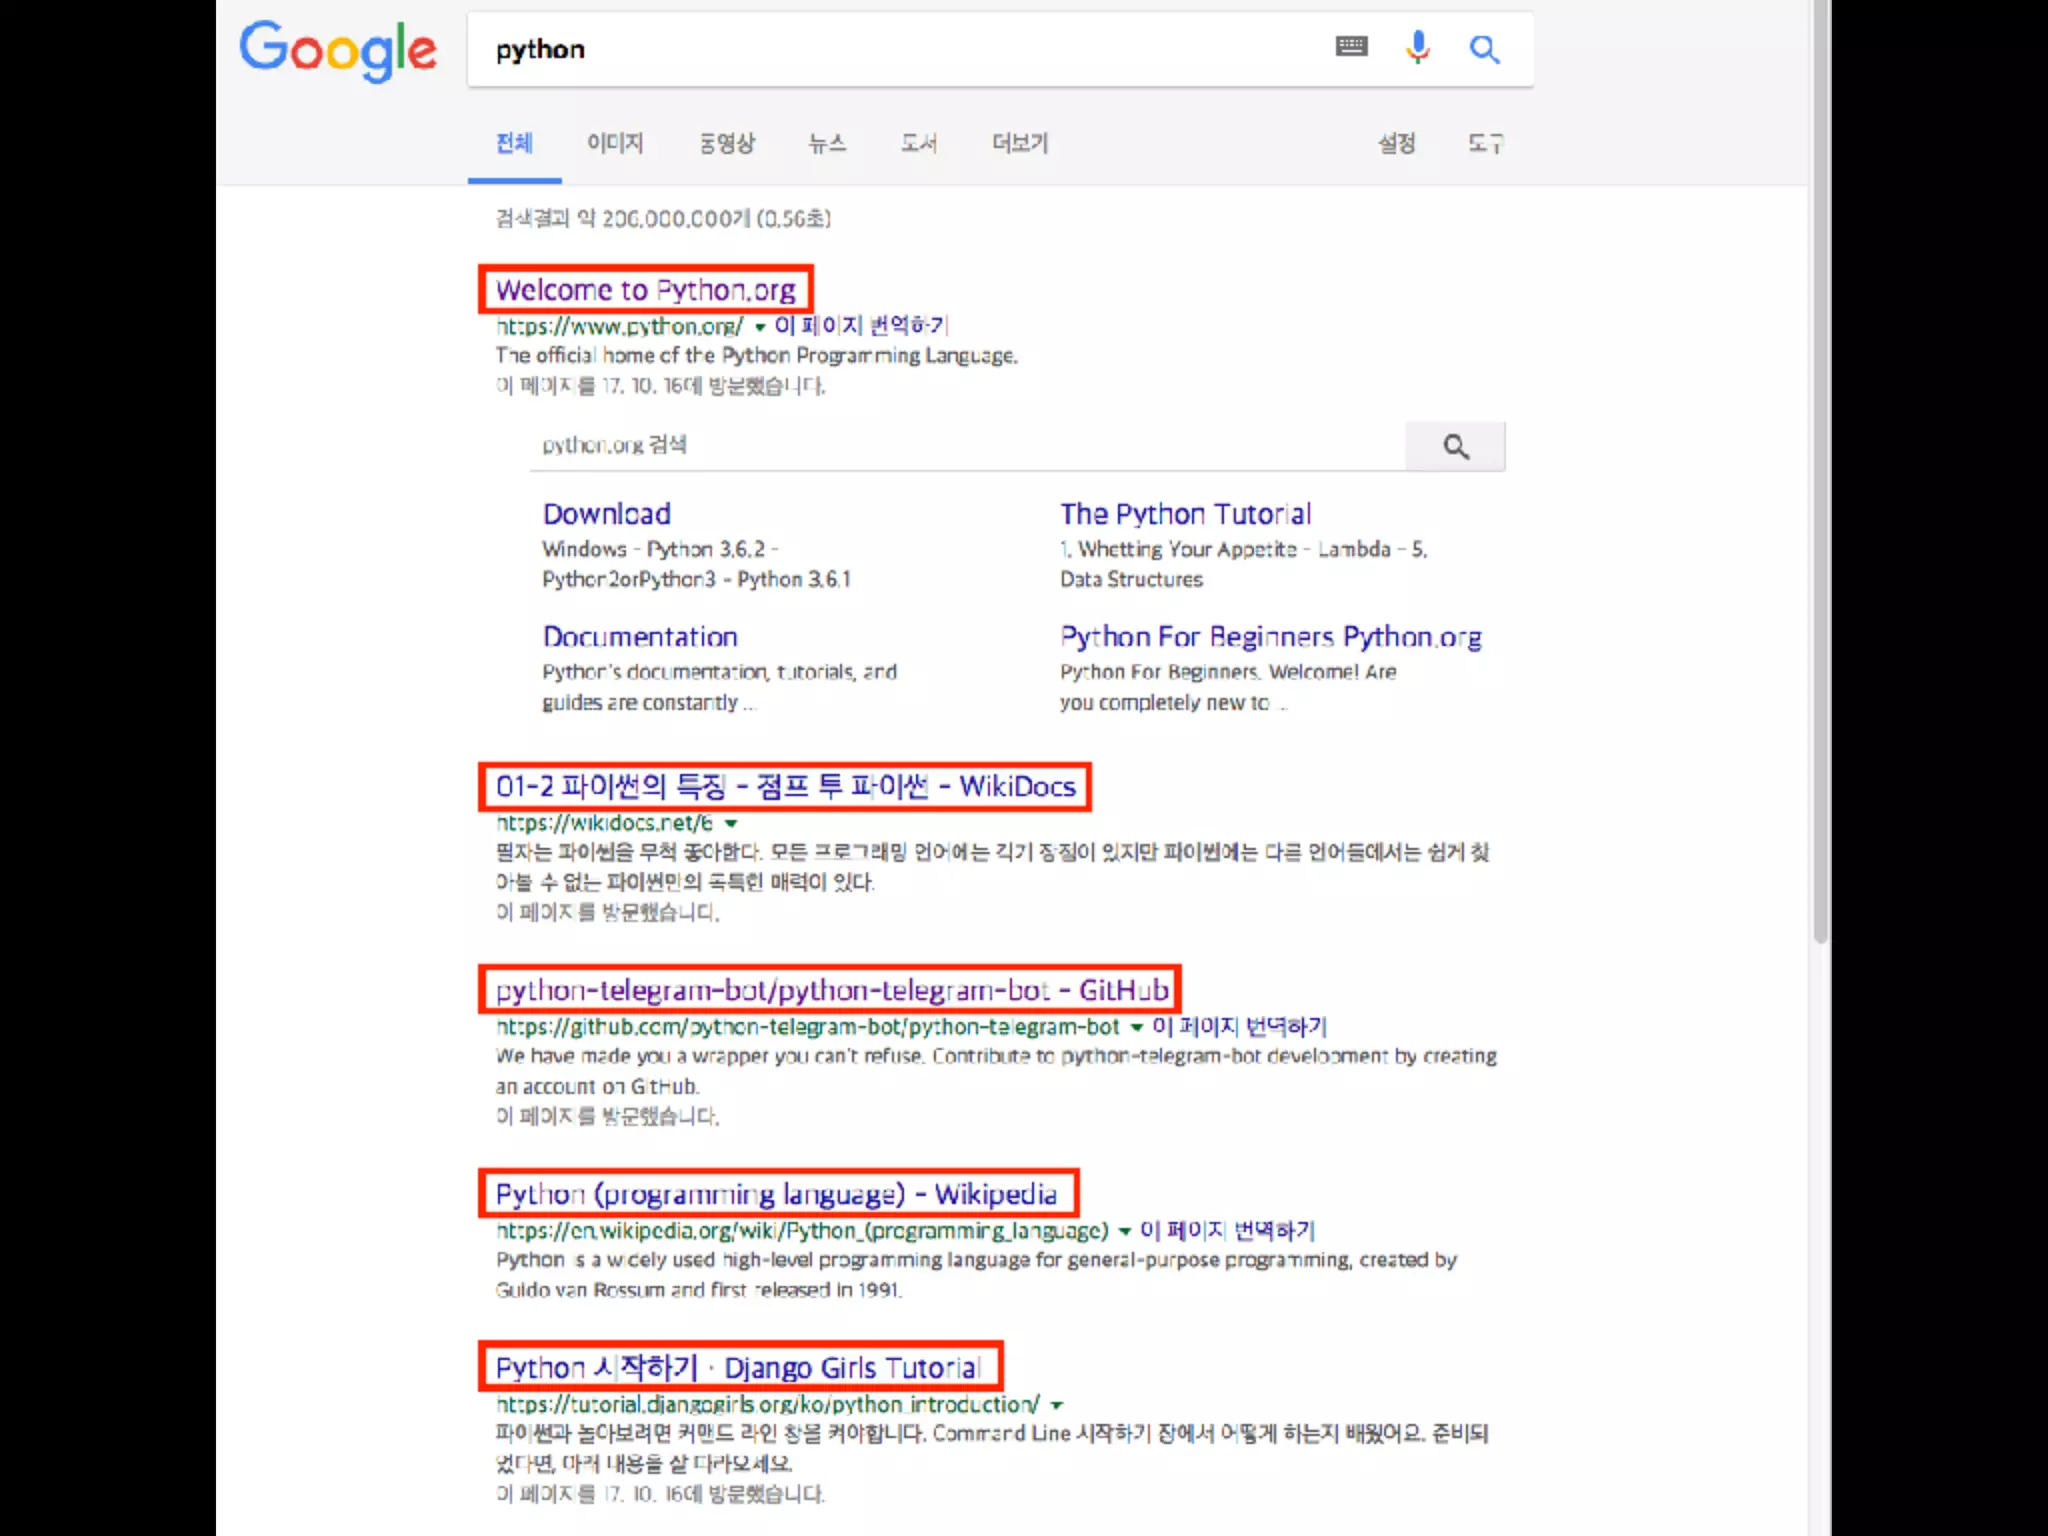Screen dimensions: 2048x1536
Task: Open the dropdown arrow beside wikidocs.net URL
Action: coord(731,824)
